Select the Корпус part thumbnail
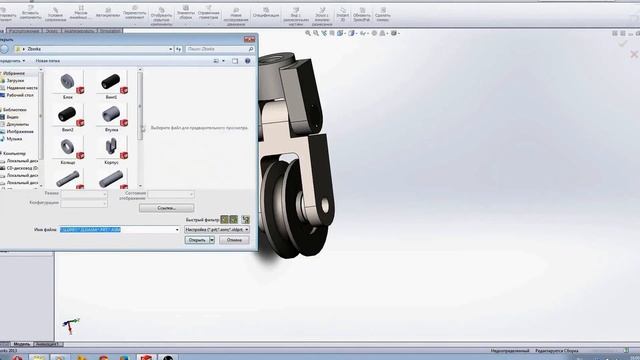Screen dimensions: 640x360 point(111,150)
